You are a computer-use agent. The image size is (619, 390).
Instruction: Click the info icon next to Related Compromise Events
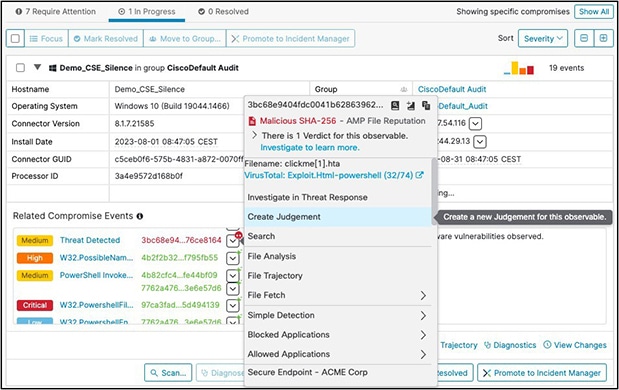[x=140, y=216]
